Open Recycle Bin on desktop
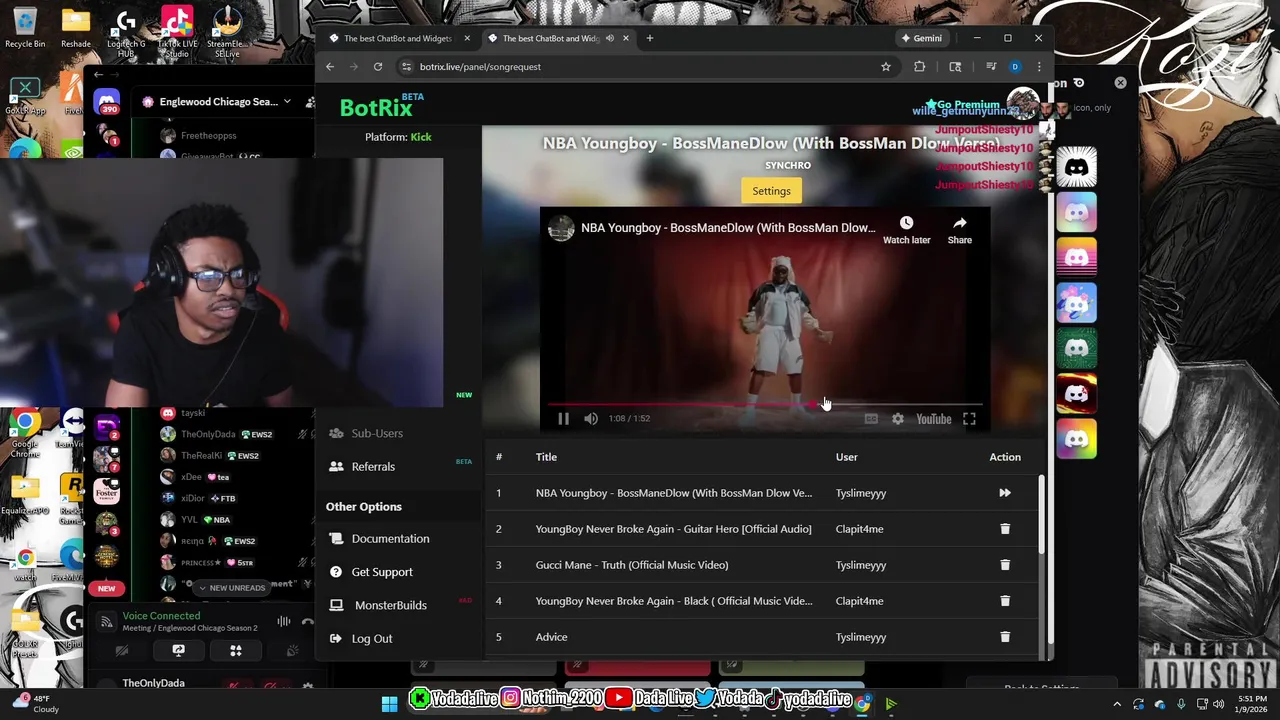This screenshot has height=720, width=1280. point(25,28)
